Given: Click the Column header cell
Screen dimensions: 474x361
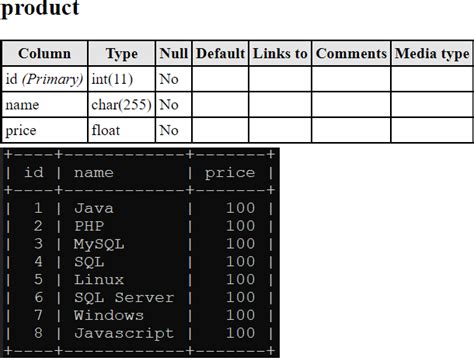Looking at the screenshot, I should point(45,53).
